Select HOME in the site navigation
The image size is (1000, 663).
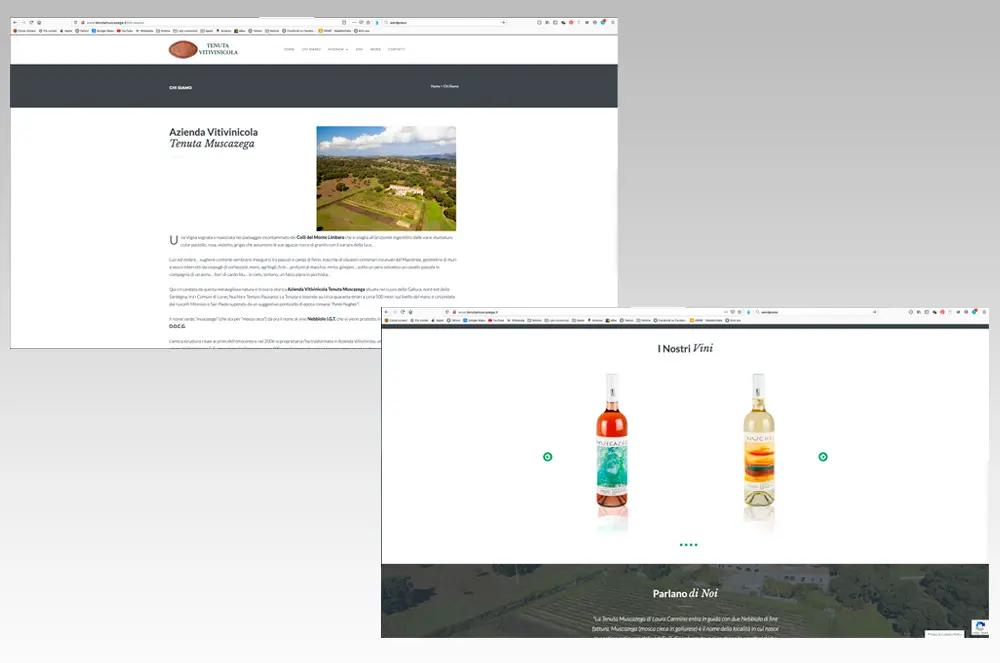click(289, 49)
